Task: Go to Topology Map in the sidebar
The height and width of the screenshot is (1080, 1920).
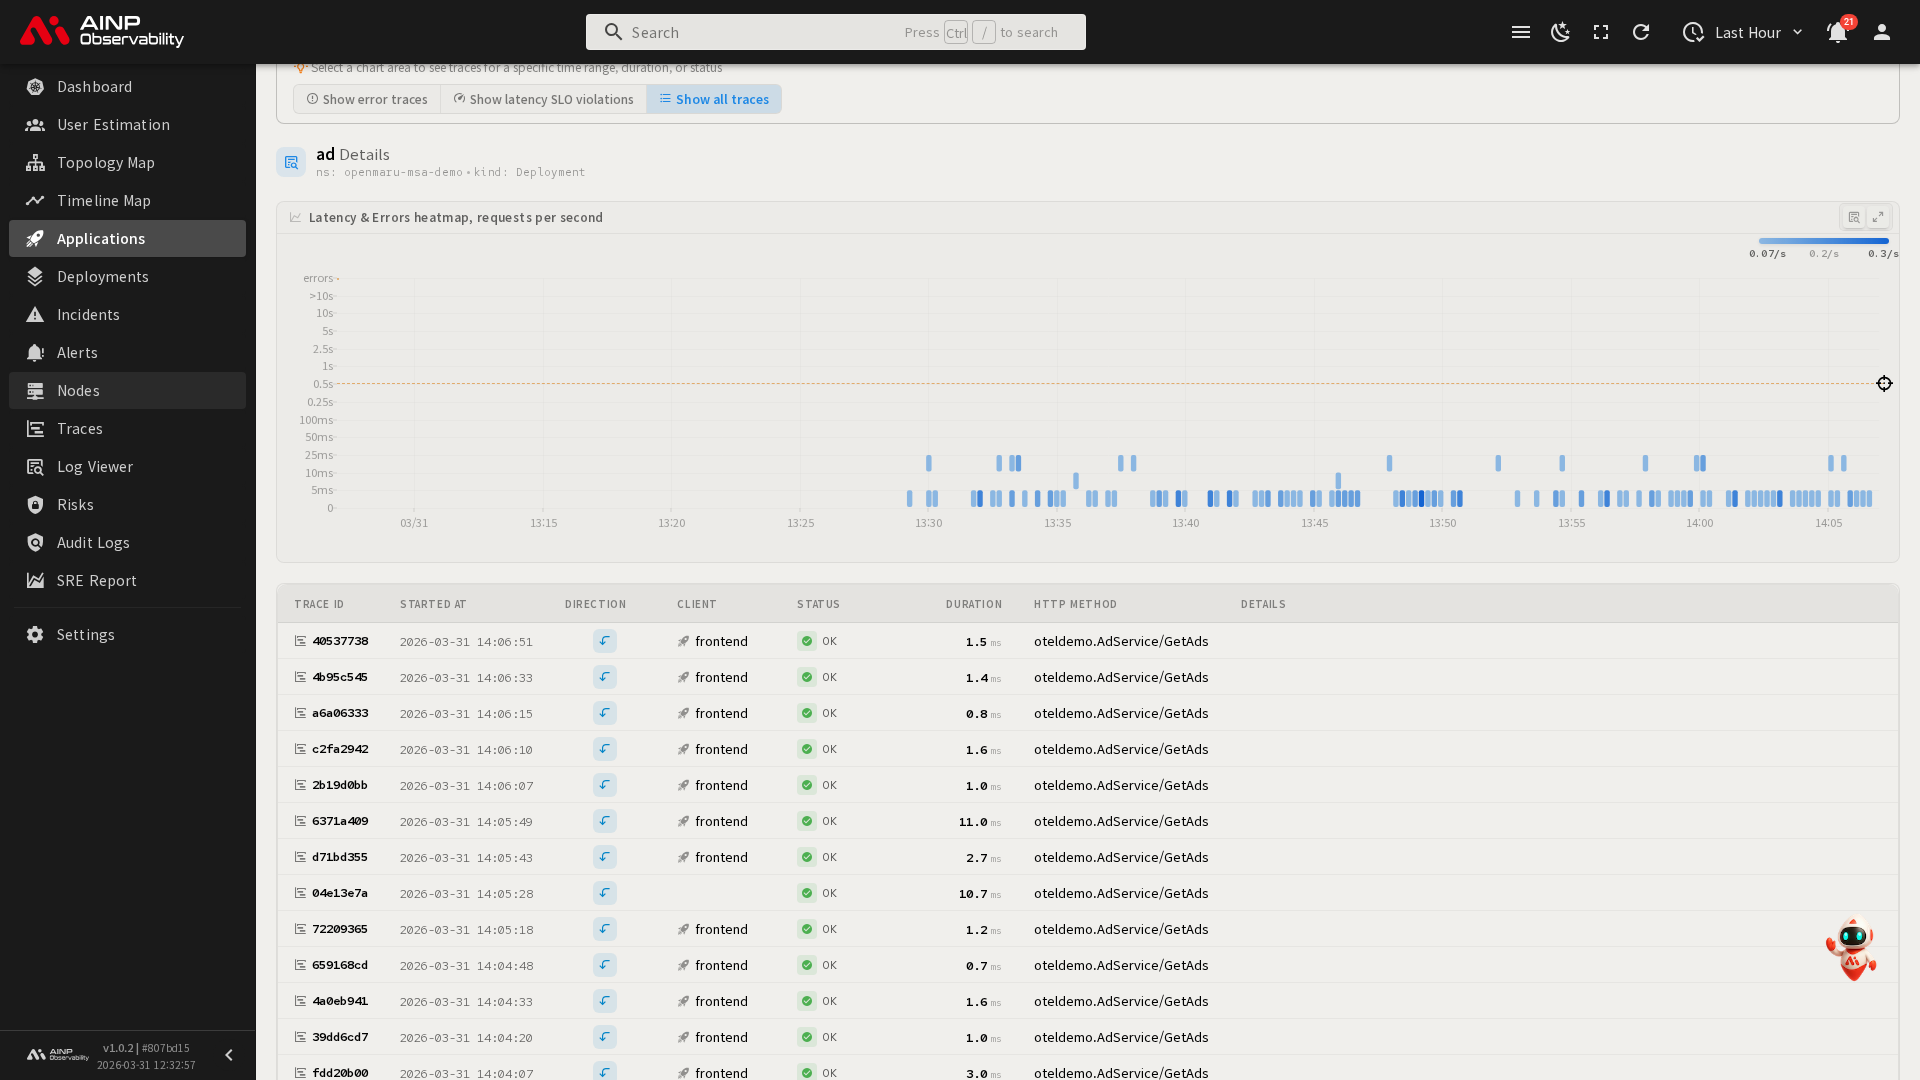Action: tap(106, 162)
